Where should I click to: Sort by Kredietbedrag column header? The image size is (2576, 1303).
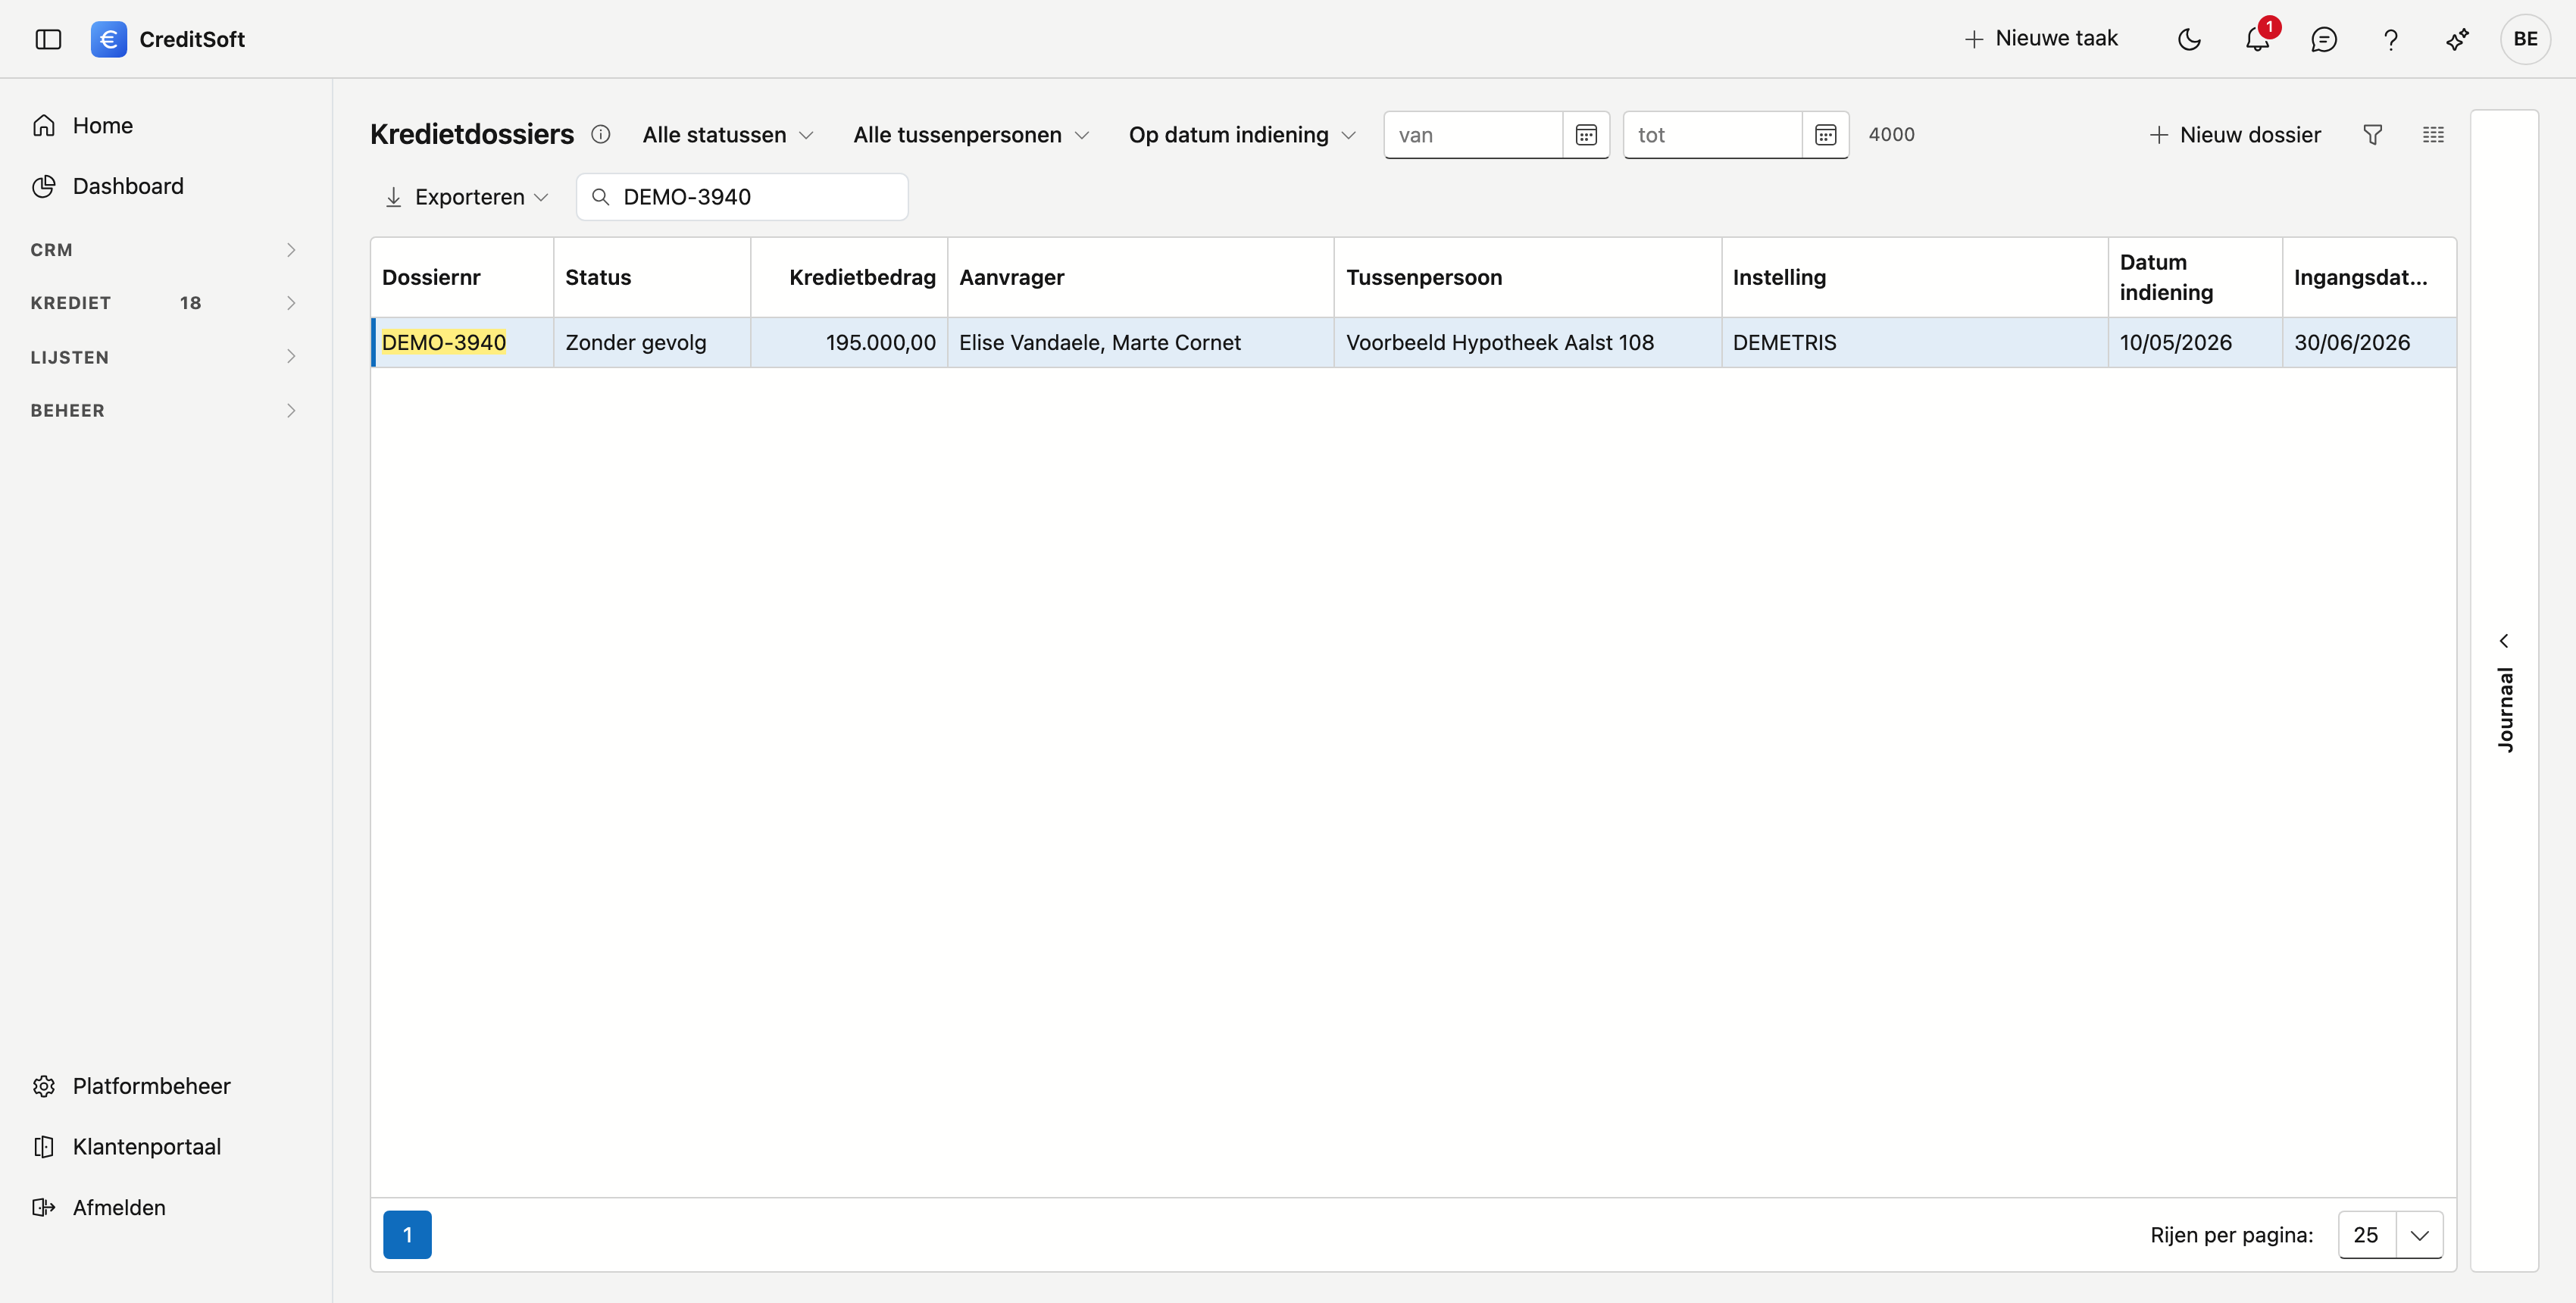pos(849,277)
